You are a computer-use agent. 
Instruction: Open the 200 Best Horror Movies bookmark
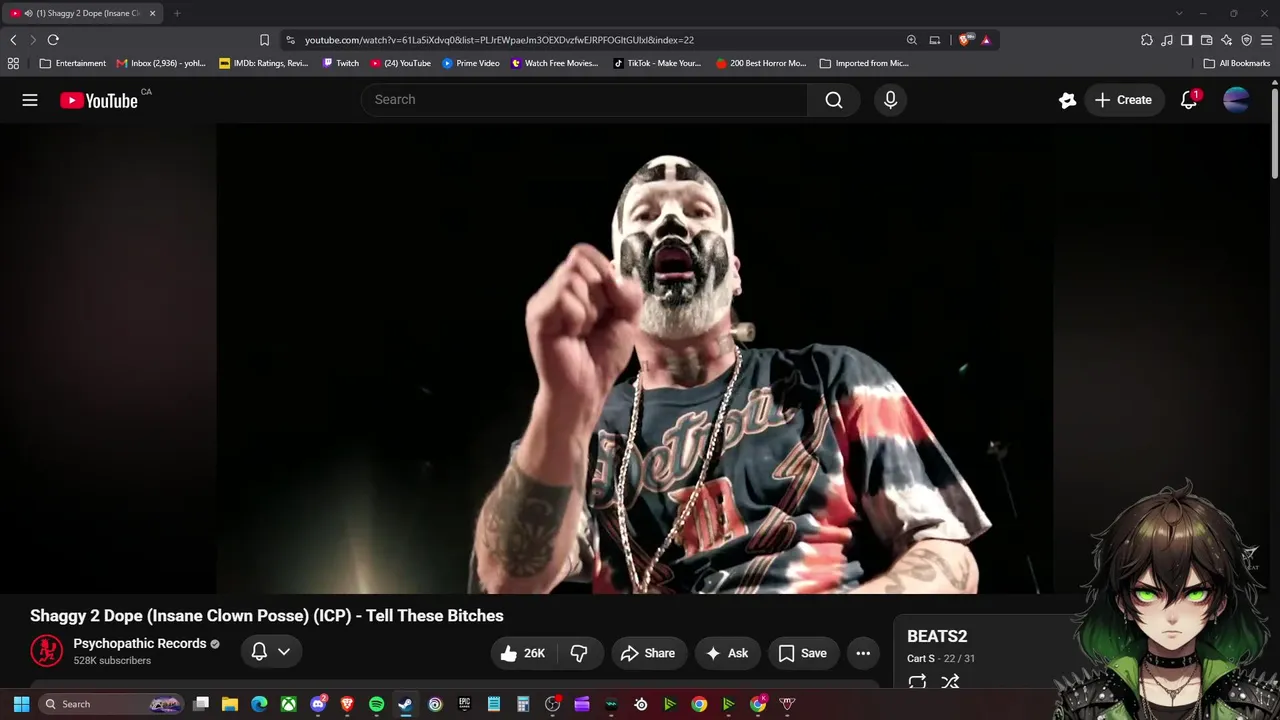point(761,63)
